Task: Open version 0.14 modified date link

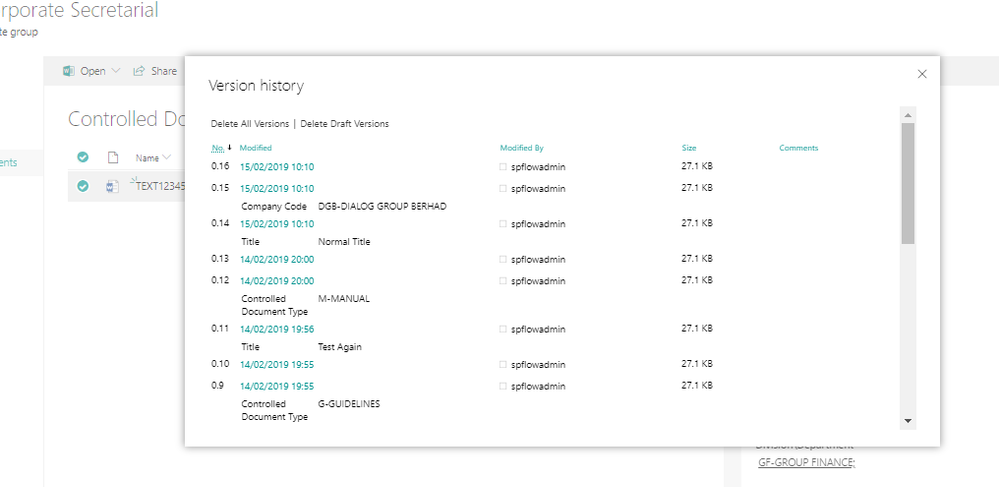Action: click(x=277, y=224)
